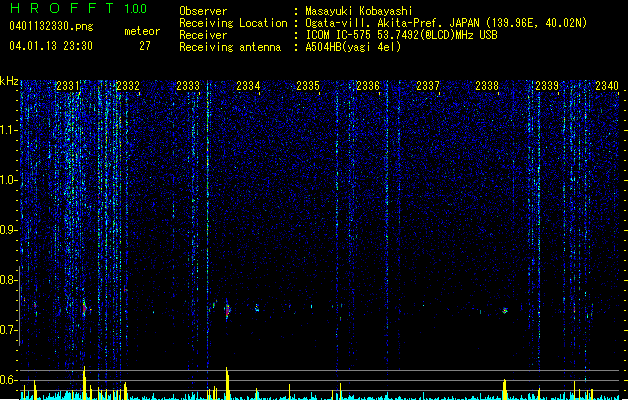629x400 pixels.
Task: Click the 2338 time marker
Action: pos(487,86)
